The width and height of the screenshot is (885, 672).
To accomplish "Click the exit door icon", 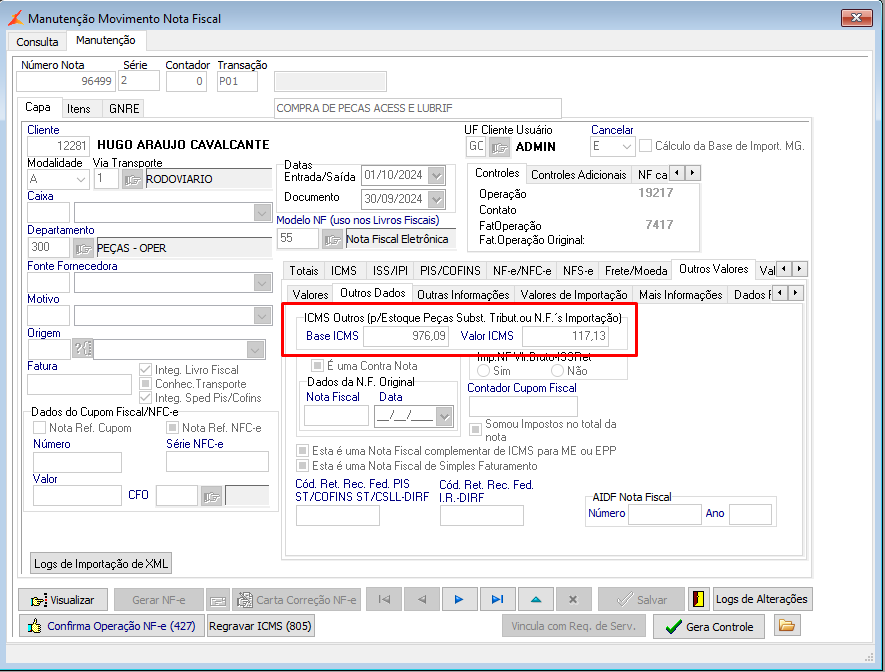I will click(x=698, y=600).
